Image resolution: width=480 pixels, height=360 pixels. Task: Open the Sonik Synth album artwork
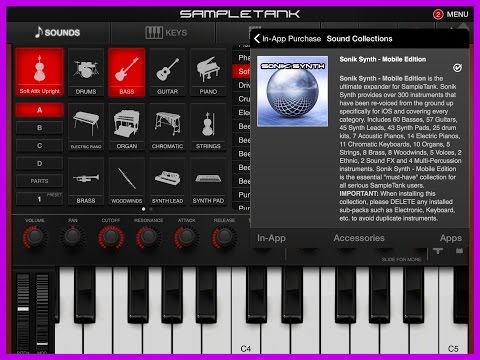(x=293, y=91)
